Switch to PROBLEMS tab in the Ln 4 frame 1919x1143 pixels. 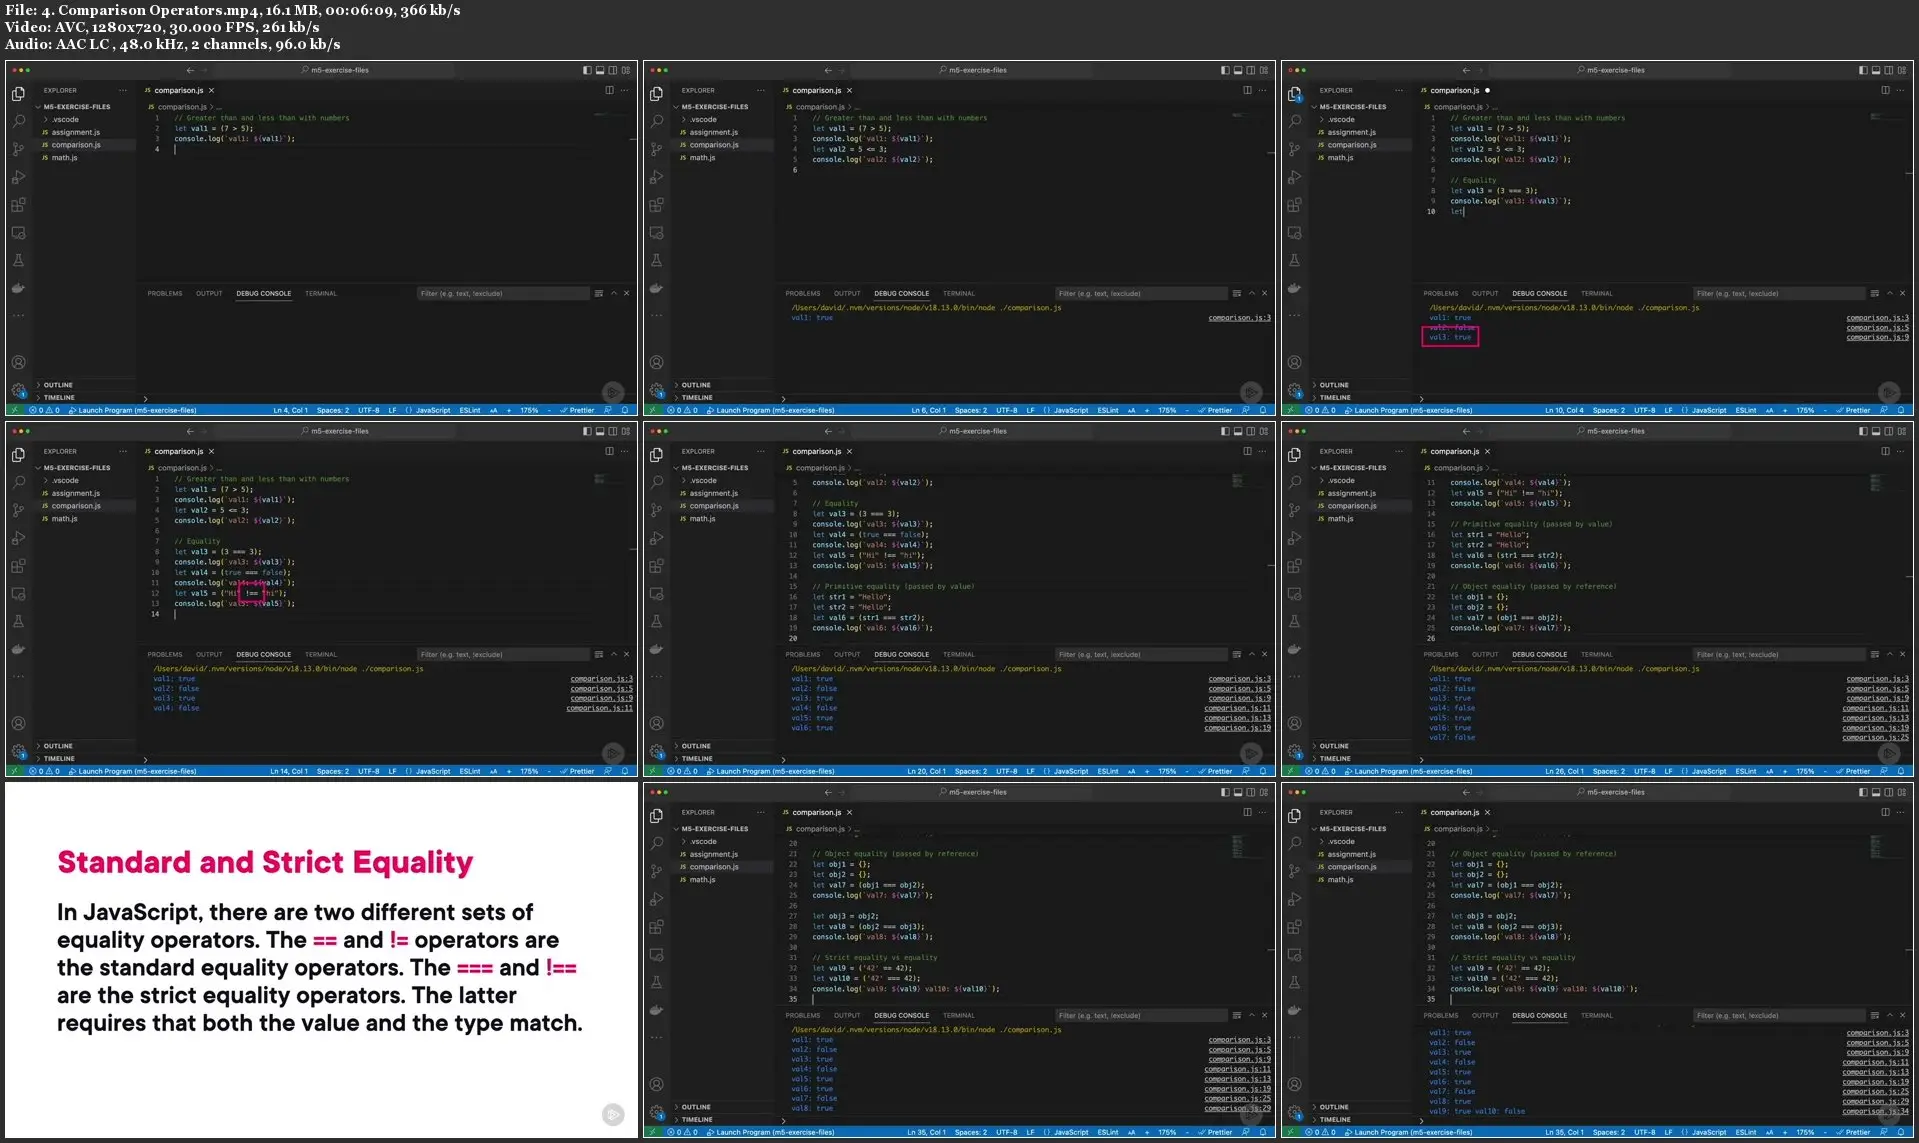click(165, 293)
